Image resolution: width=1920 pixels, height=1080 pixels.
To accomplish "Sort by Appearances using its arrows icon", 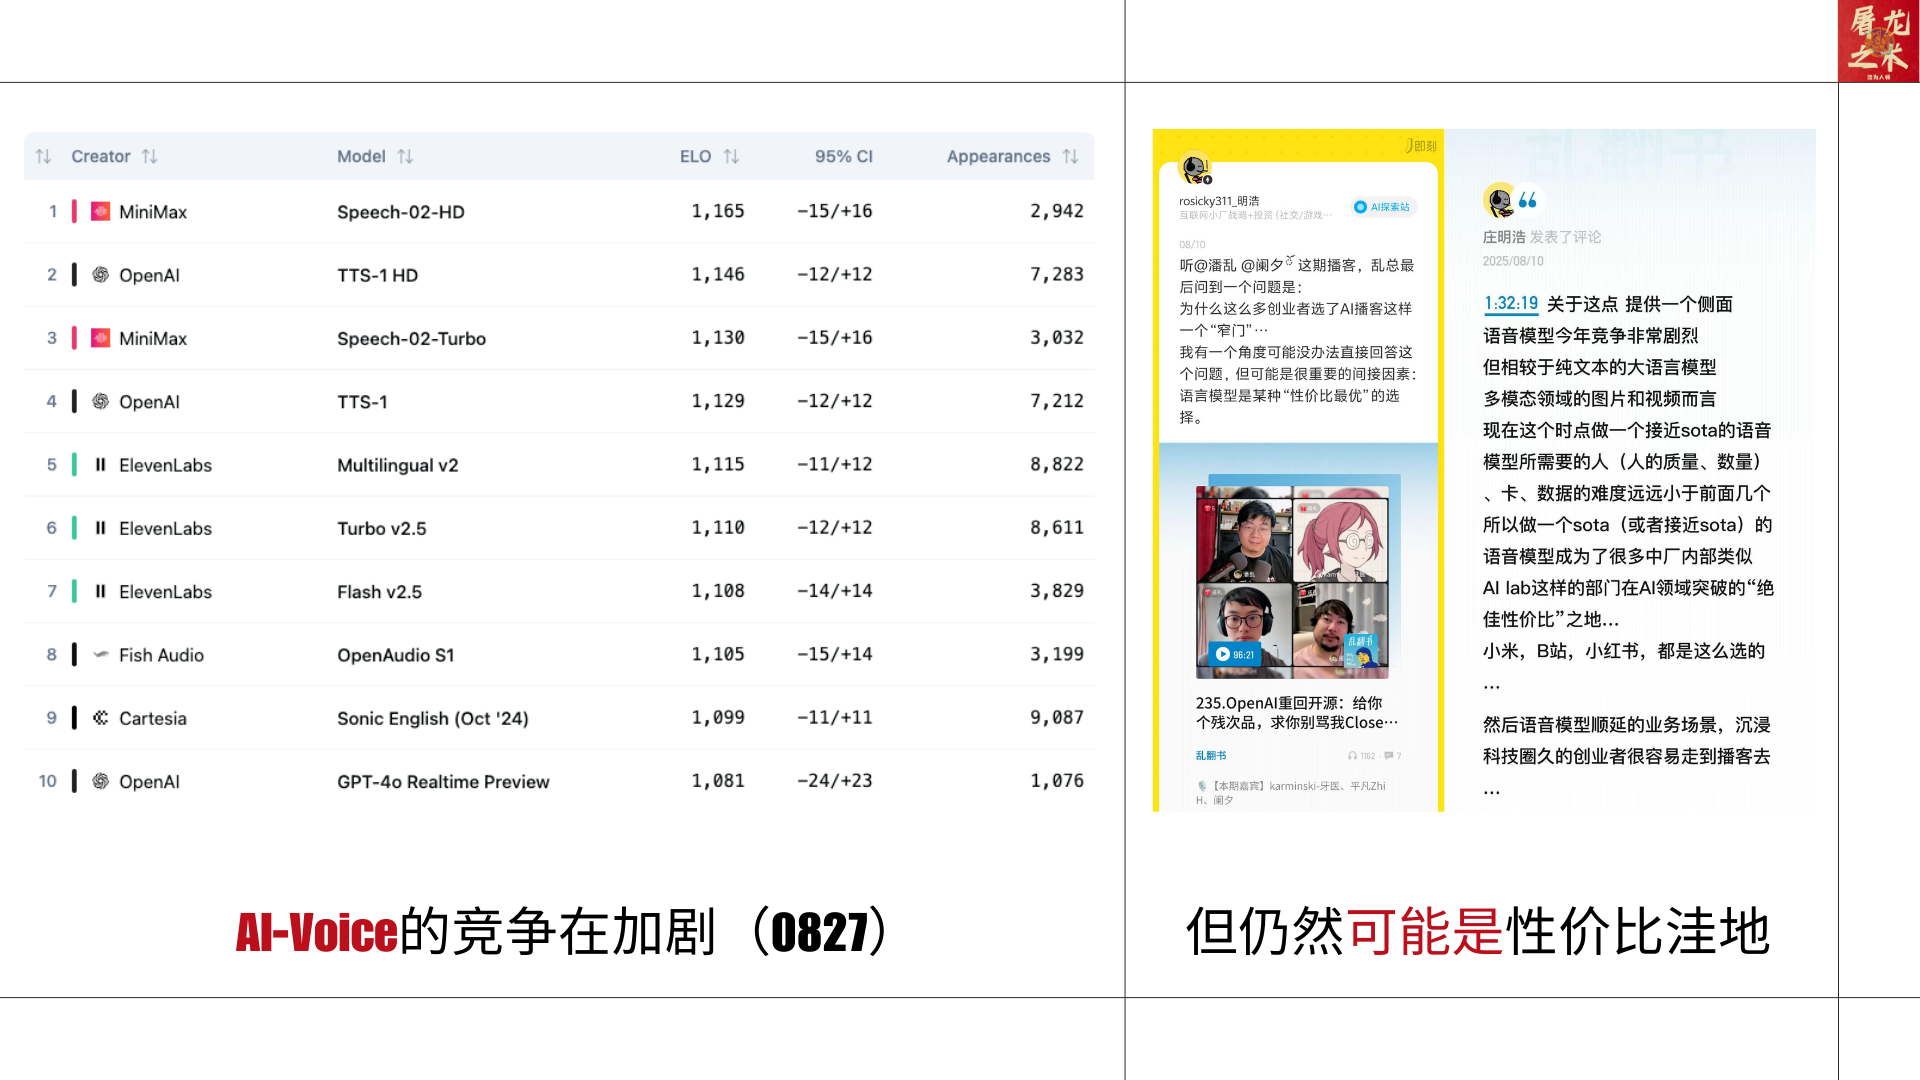I will (x=1070, y=157).
